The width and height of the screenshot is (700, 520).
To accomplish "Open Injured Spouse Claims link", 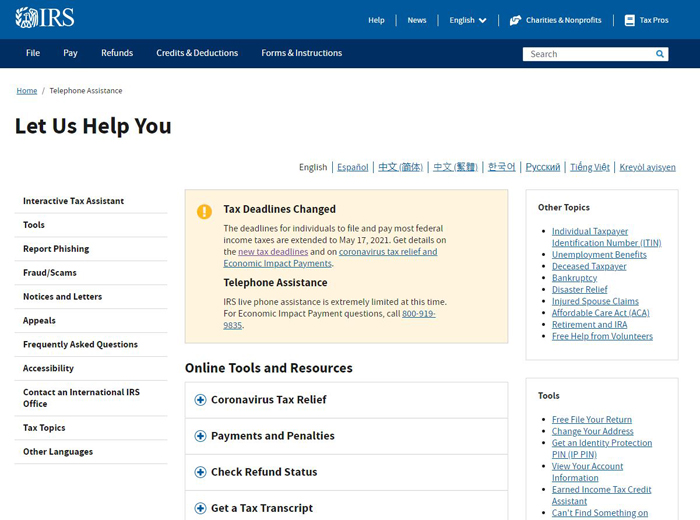I will click(595, 301).
